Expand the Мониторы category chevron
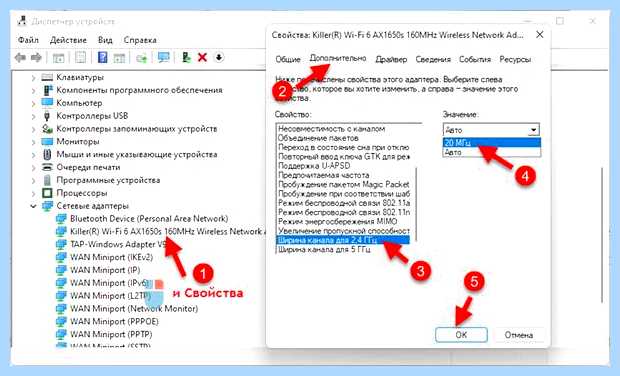 (33, 142)
